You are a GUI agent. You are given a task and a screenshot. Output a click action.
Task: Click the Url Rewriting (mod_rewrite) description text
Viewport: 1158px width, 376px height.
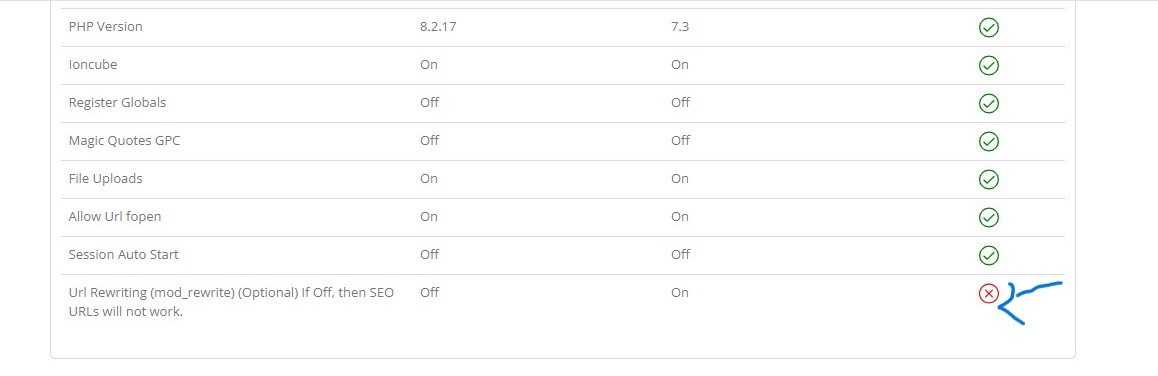pos(231,301)
